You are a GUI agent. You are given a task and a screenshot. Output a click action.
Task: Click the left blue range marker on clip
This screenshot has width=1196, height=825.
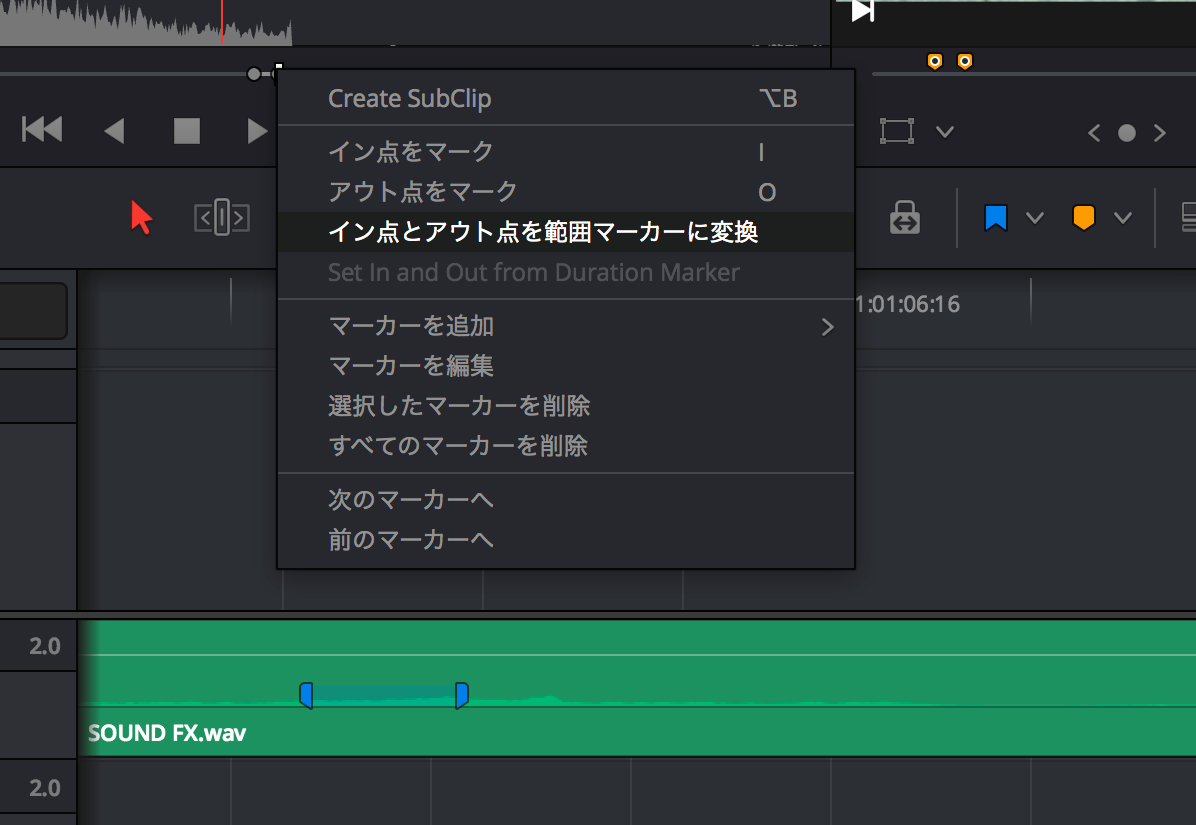(x=306, y=696)
